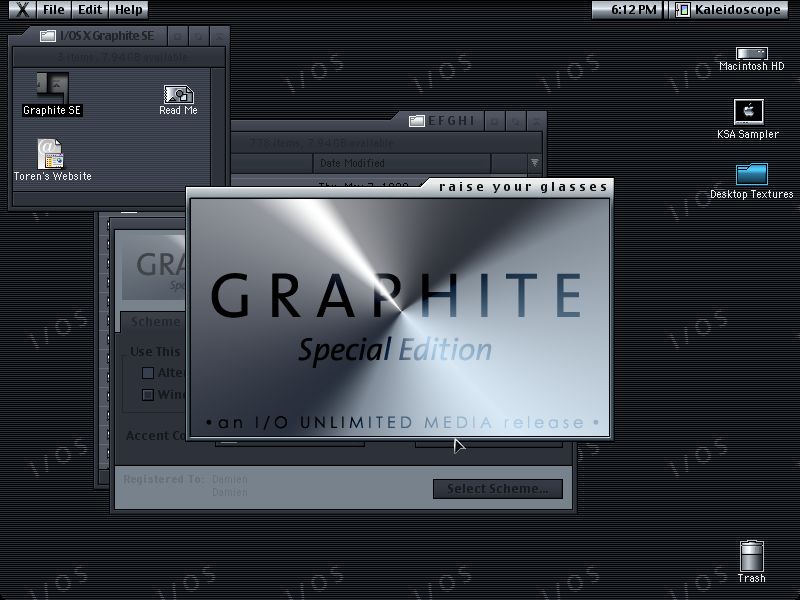Screen dimensions: 800x600
Task: Click the collapse arrow button on the I/OS X Graphite SE window
Action: (x=219, y=36)
